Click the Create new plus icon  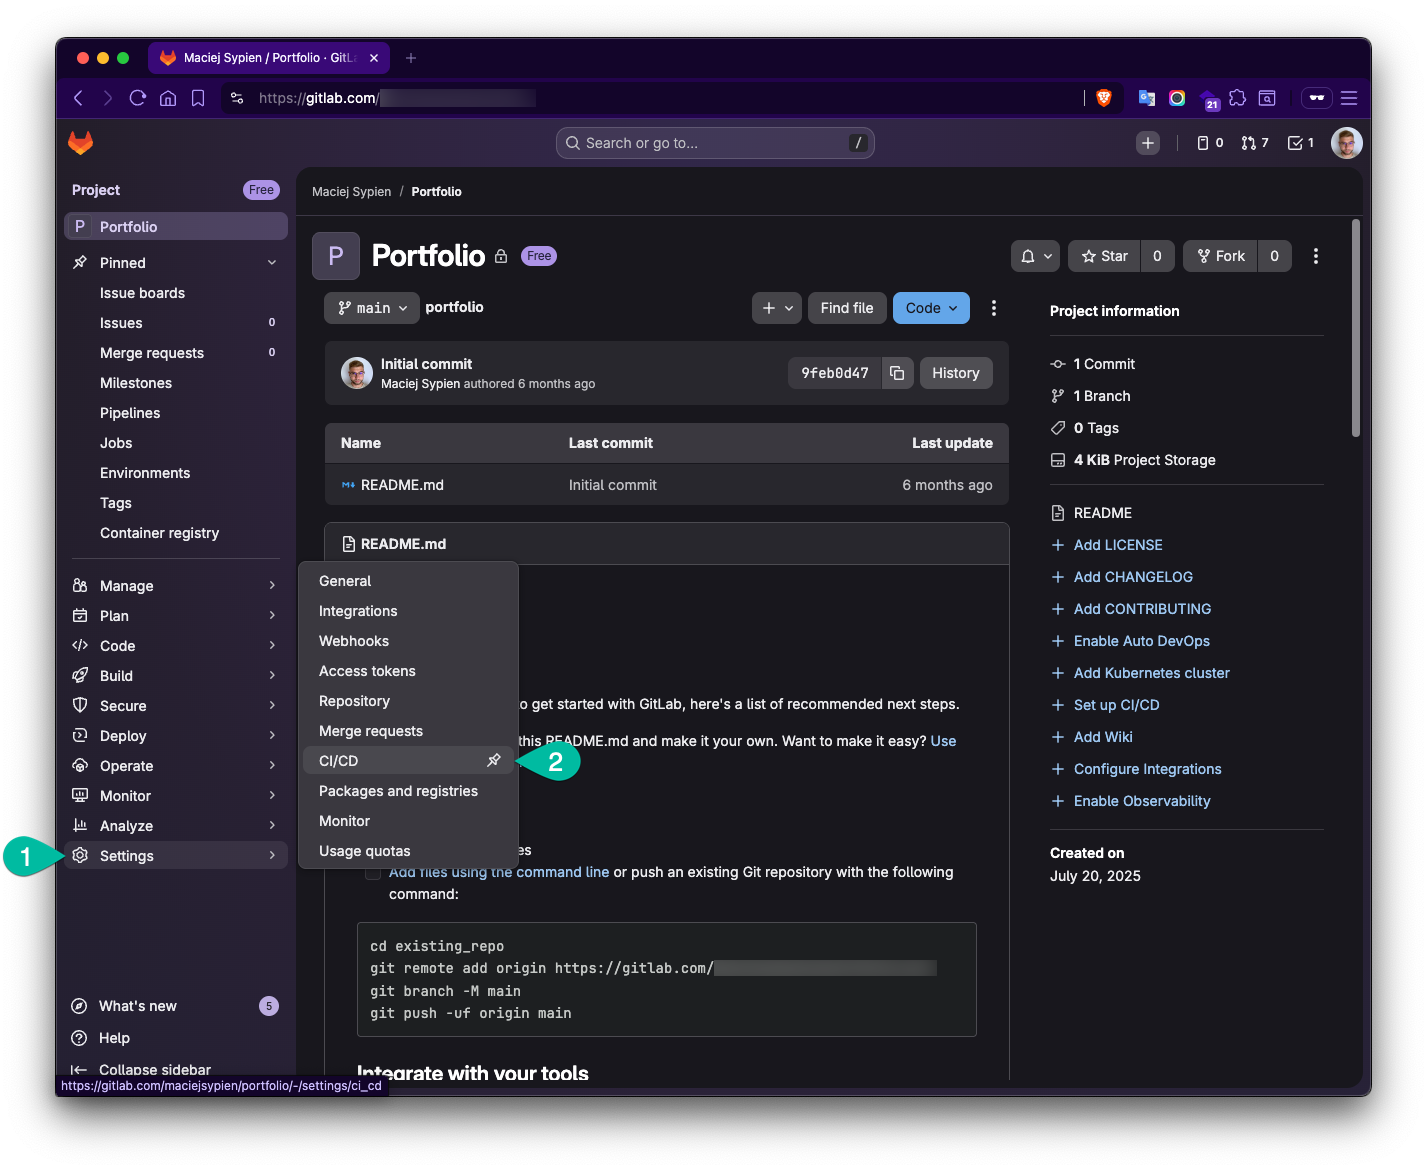coord(1147,142)
